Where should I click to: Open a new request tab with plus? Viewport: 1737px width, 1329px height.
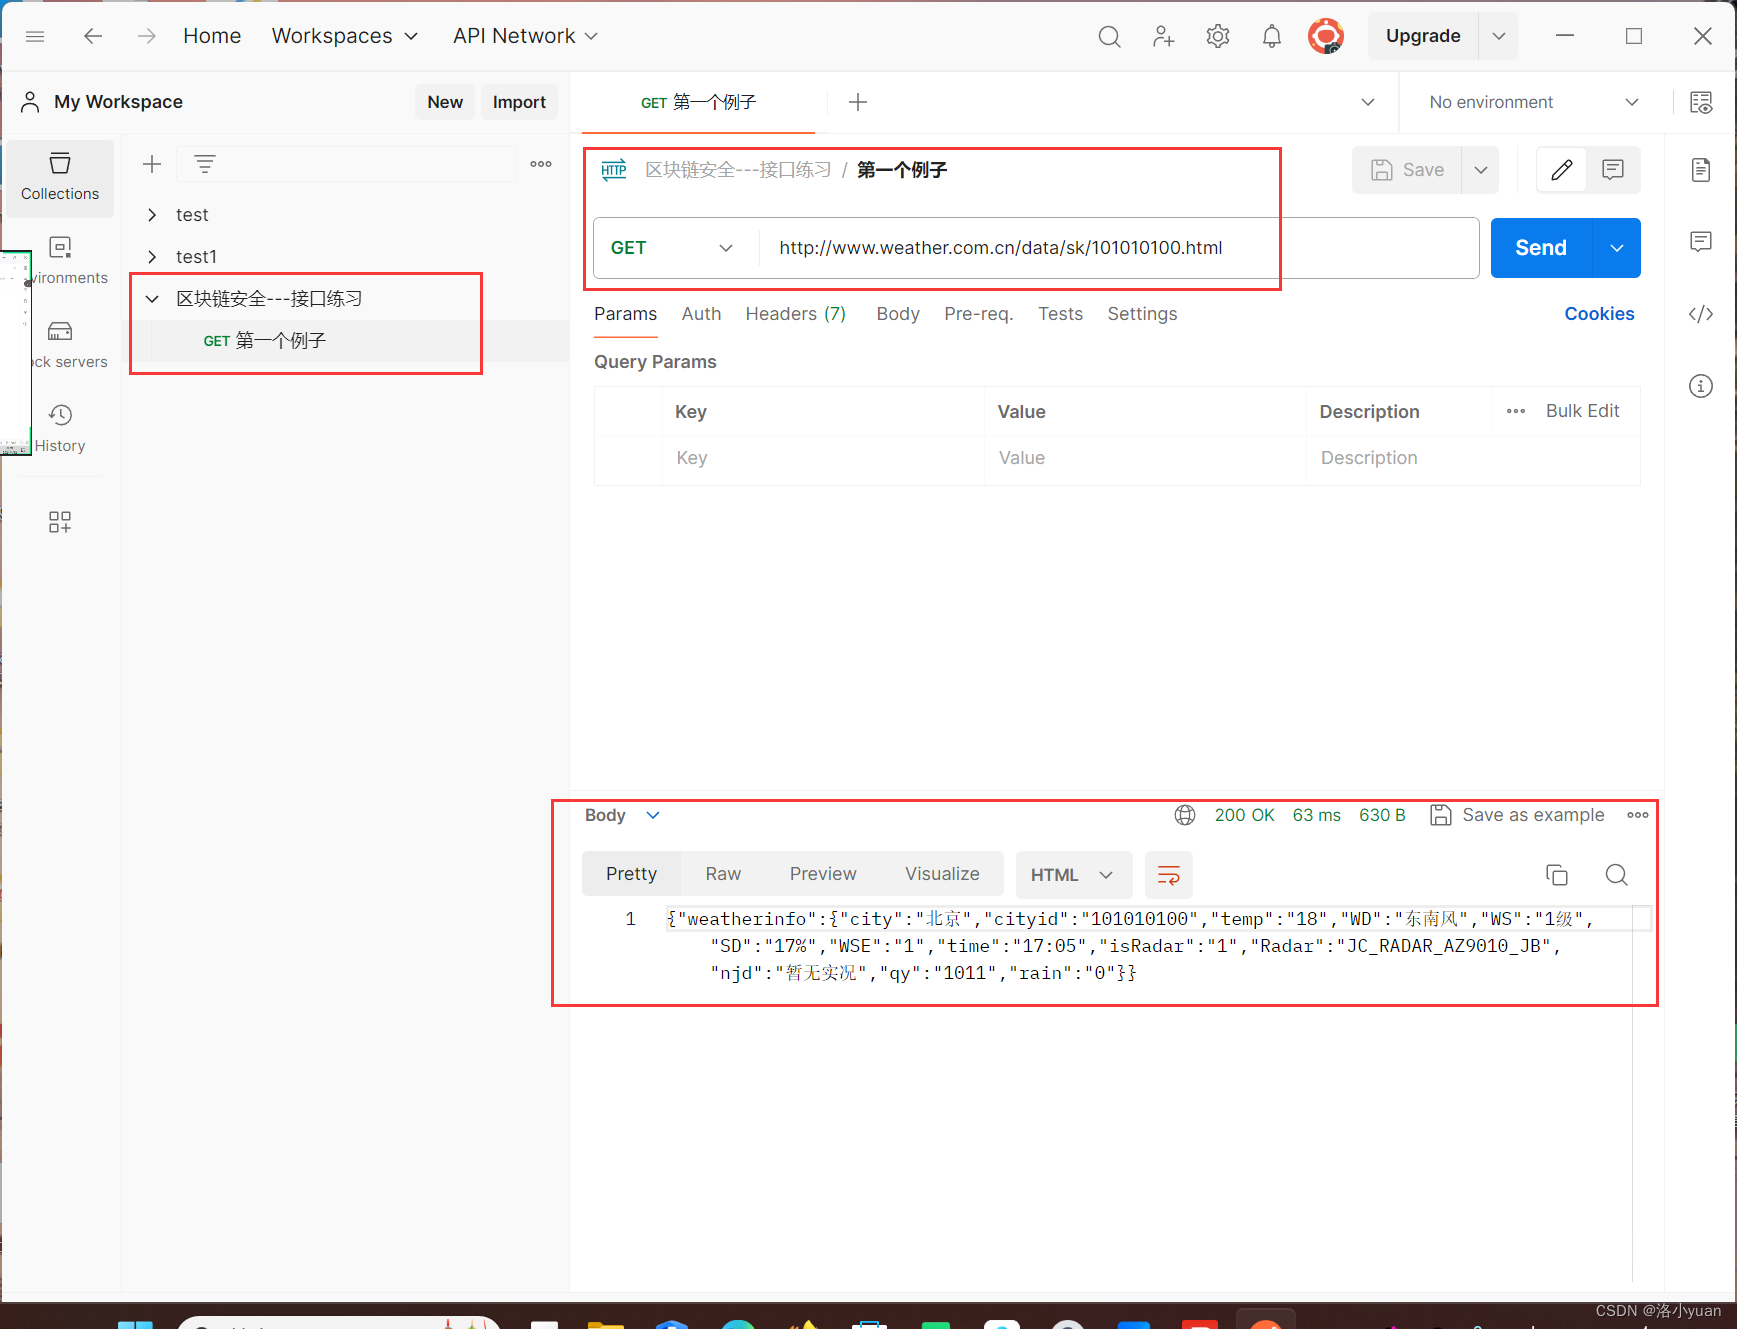(858, 102)
